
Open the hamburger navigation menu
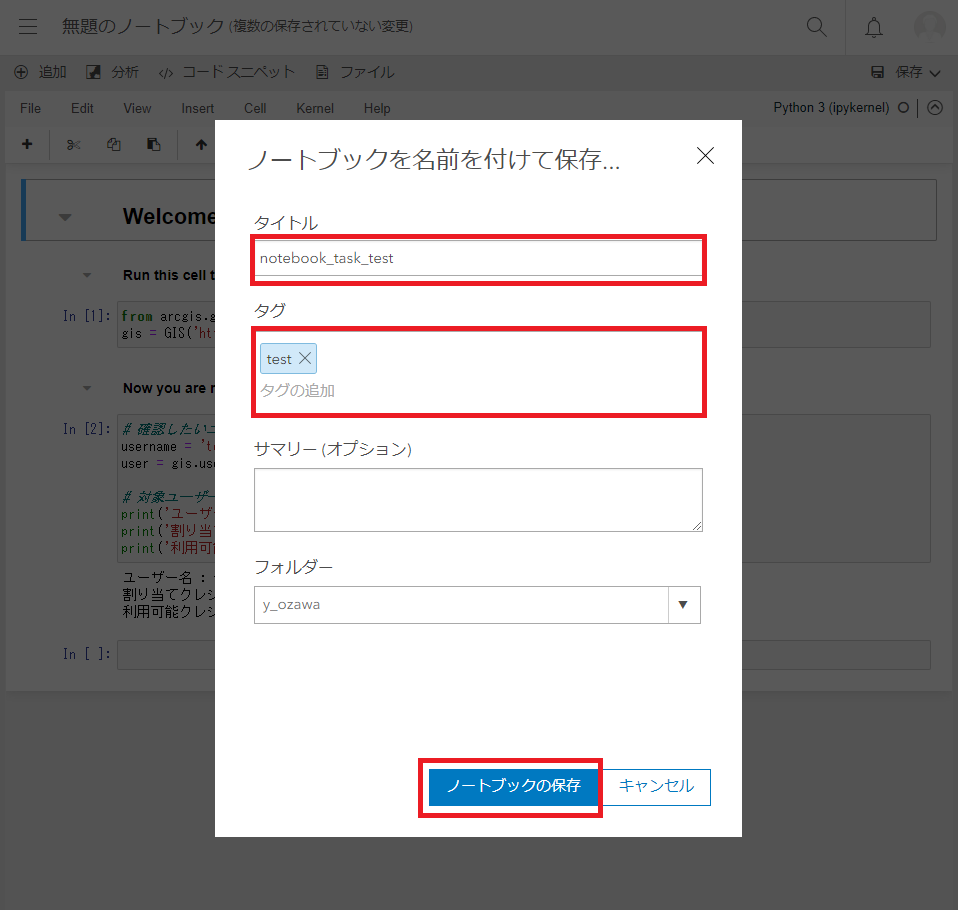[x=28, y=26]
